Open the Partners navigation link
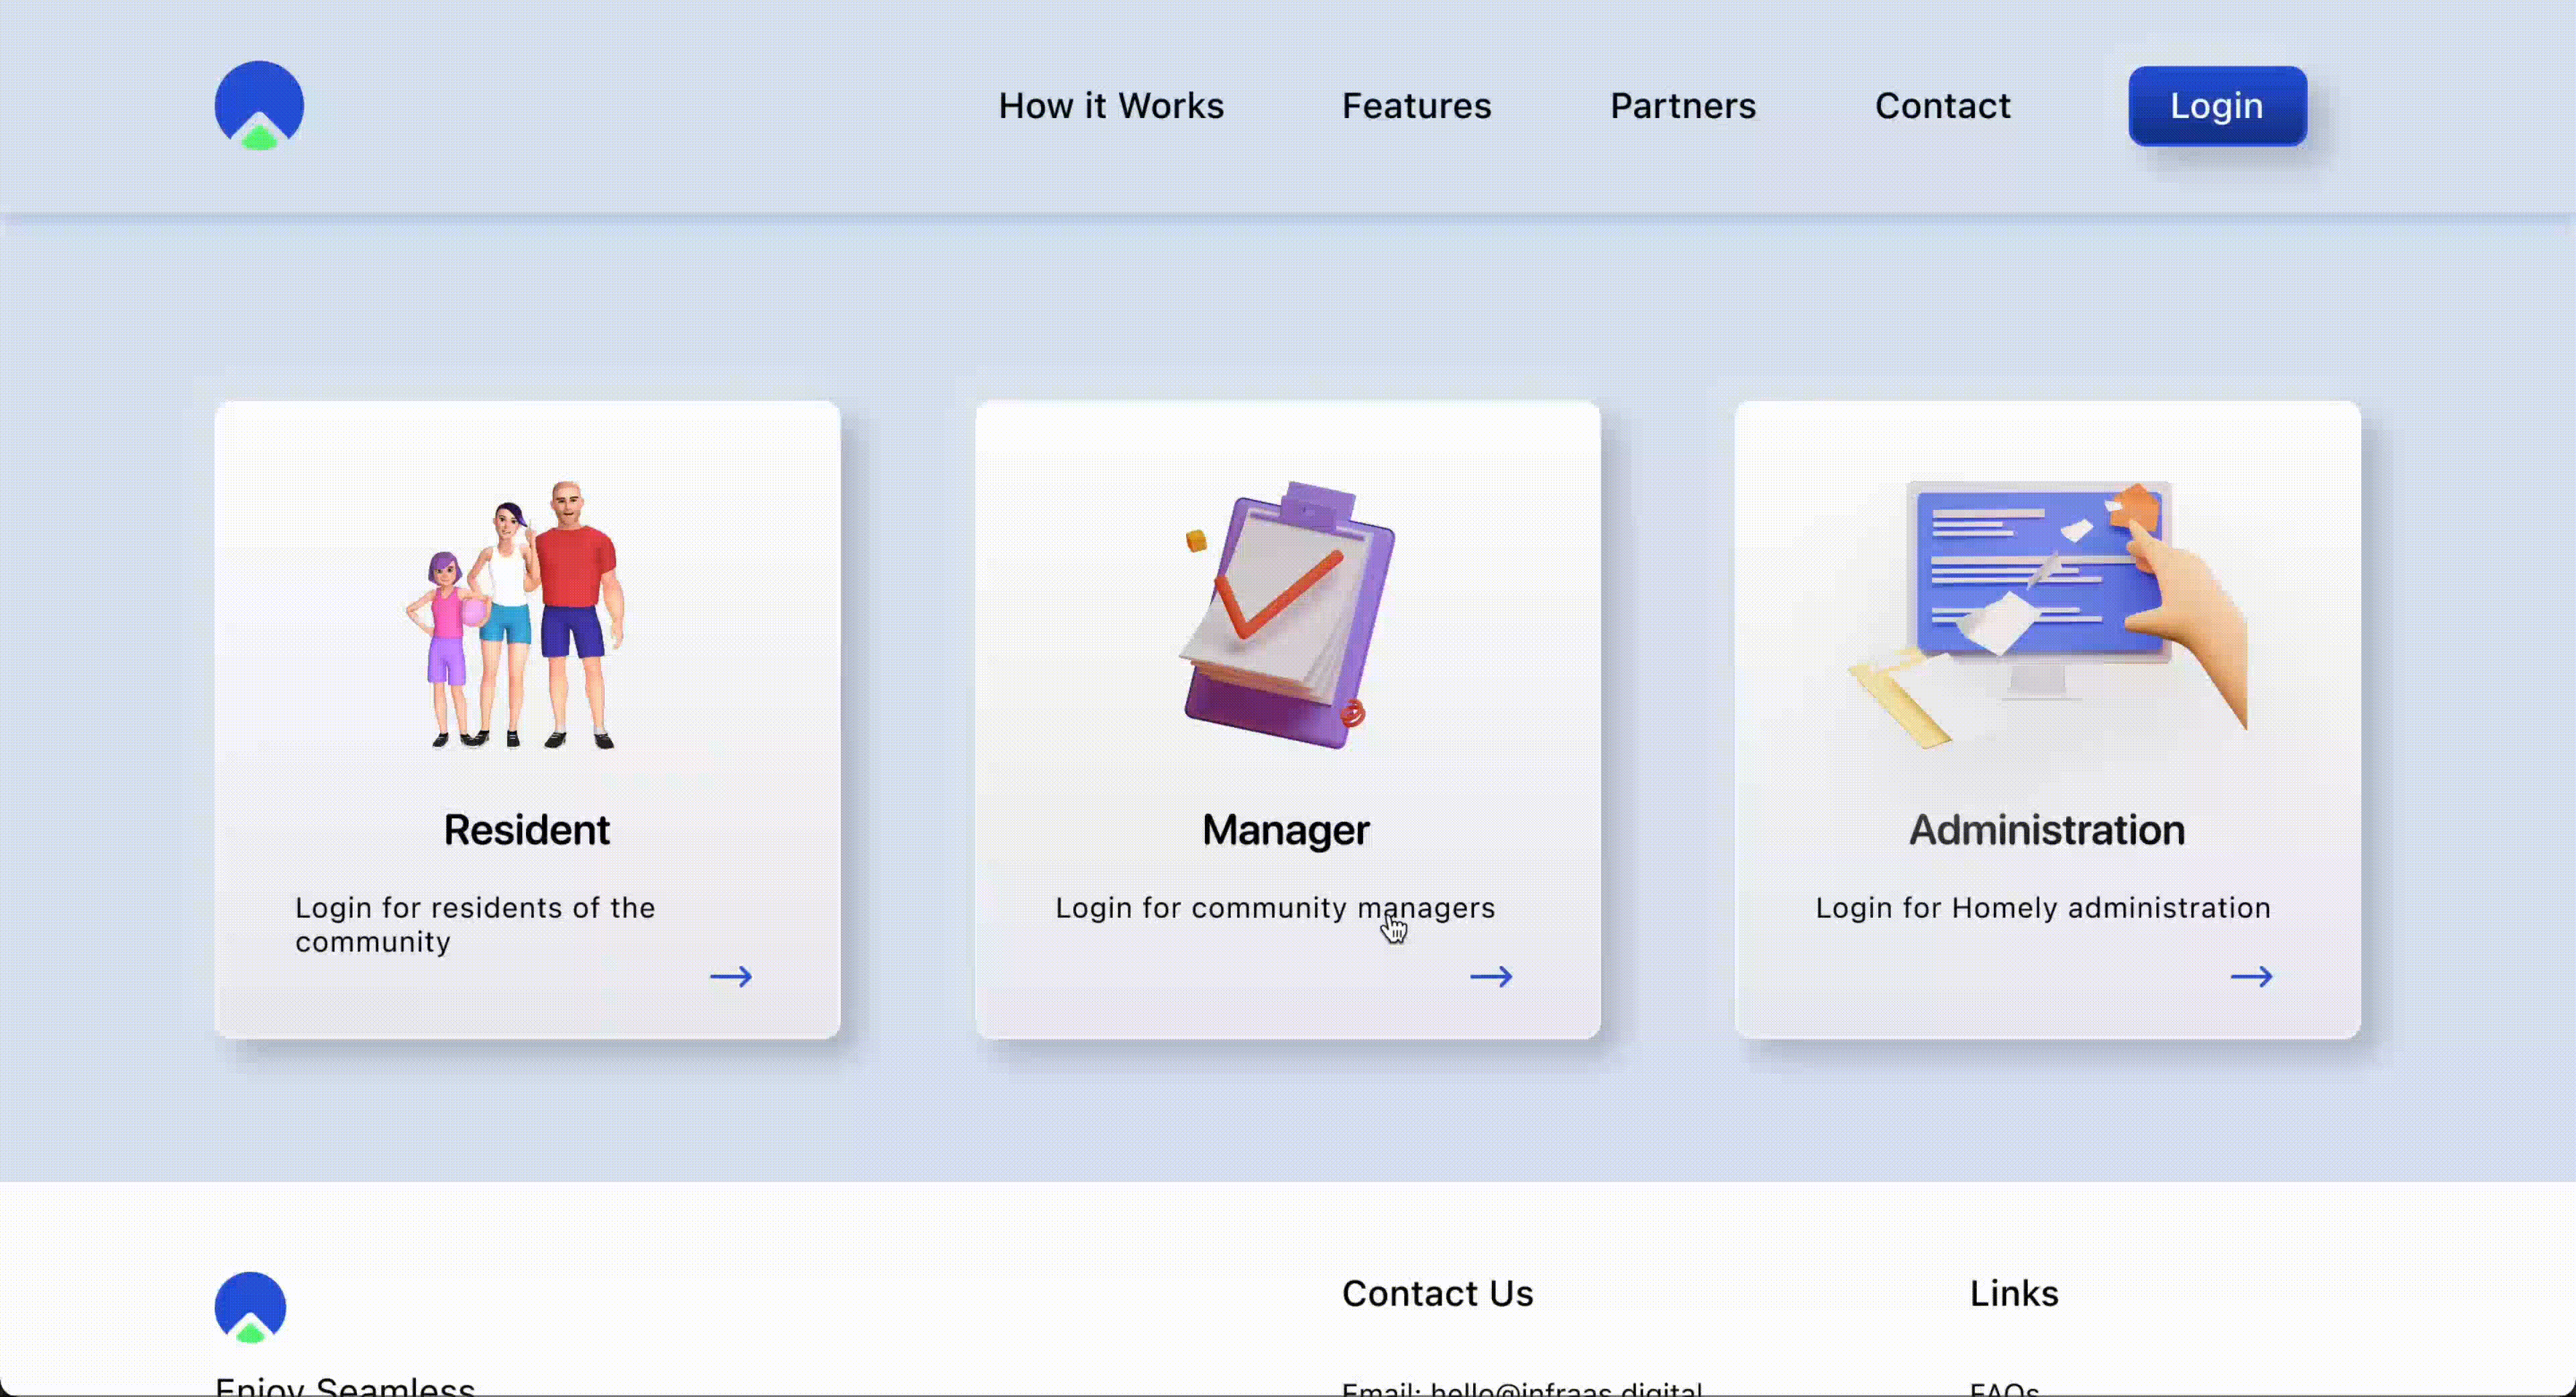The width and height of the screenshot is (2576, 1397). (x=1682, y=106)
